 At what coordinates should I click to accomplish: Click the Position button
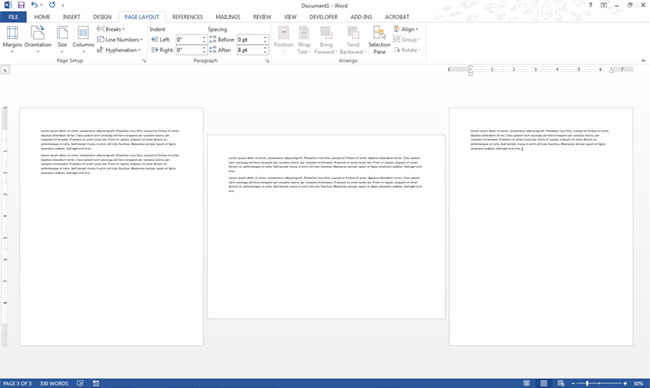pyautogui.click(x=284, y=40)
